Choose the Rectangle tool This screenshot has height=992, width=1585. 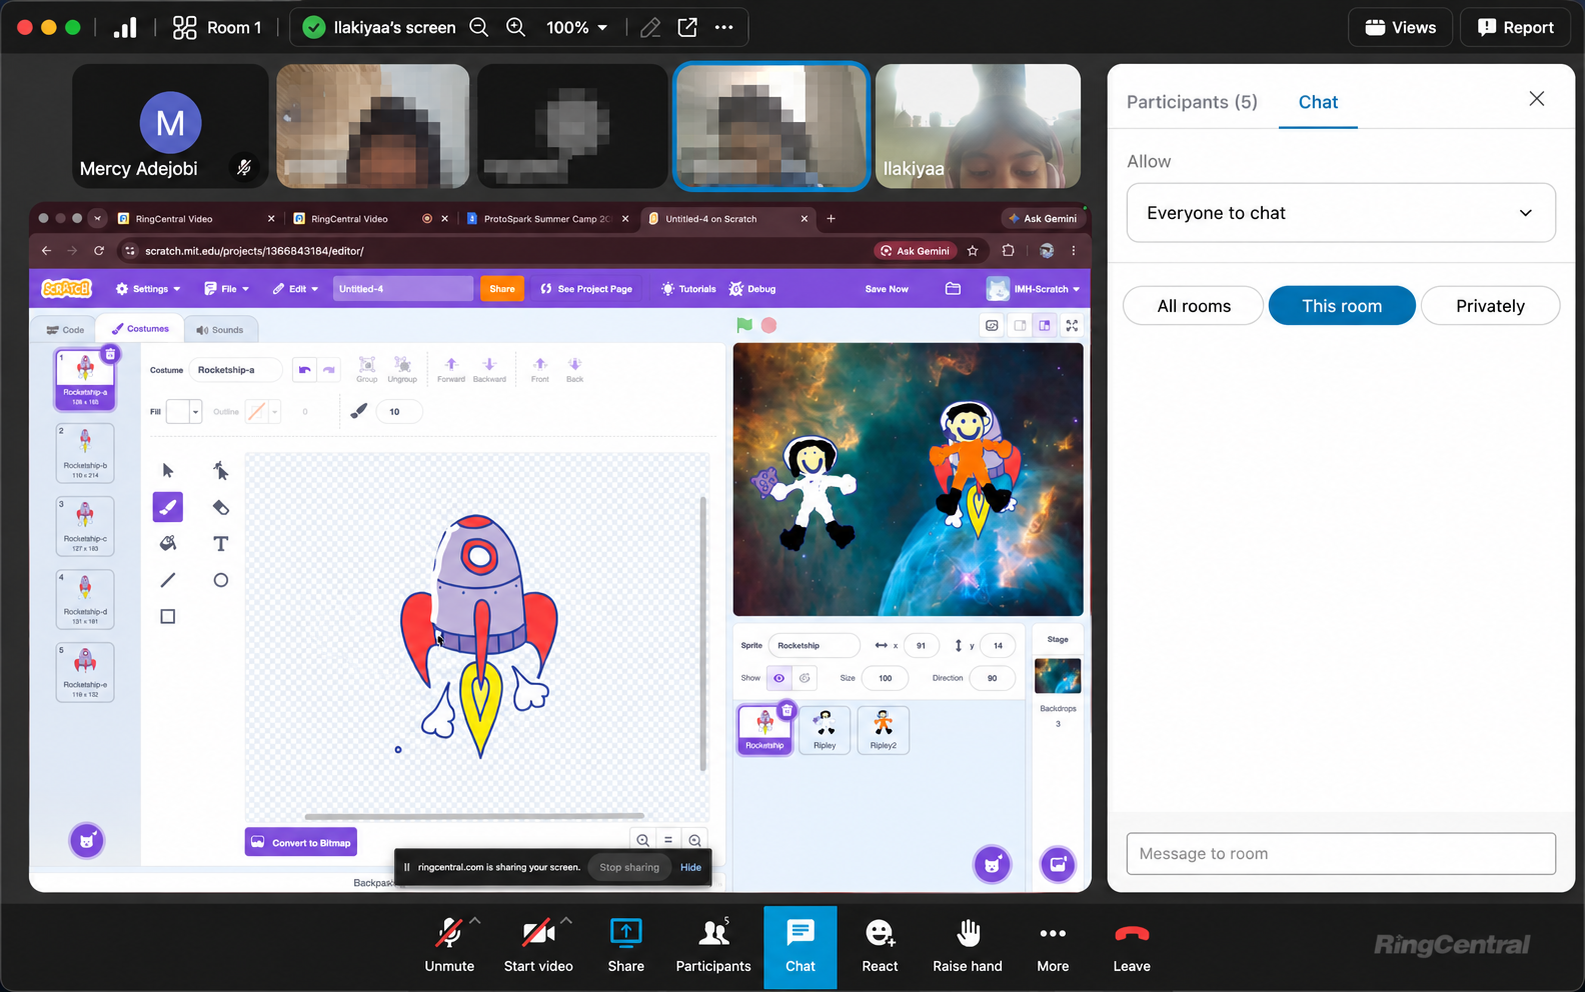coord(168,616)
